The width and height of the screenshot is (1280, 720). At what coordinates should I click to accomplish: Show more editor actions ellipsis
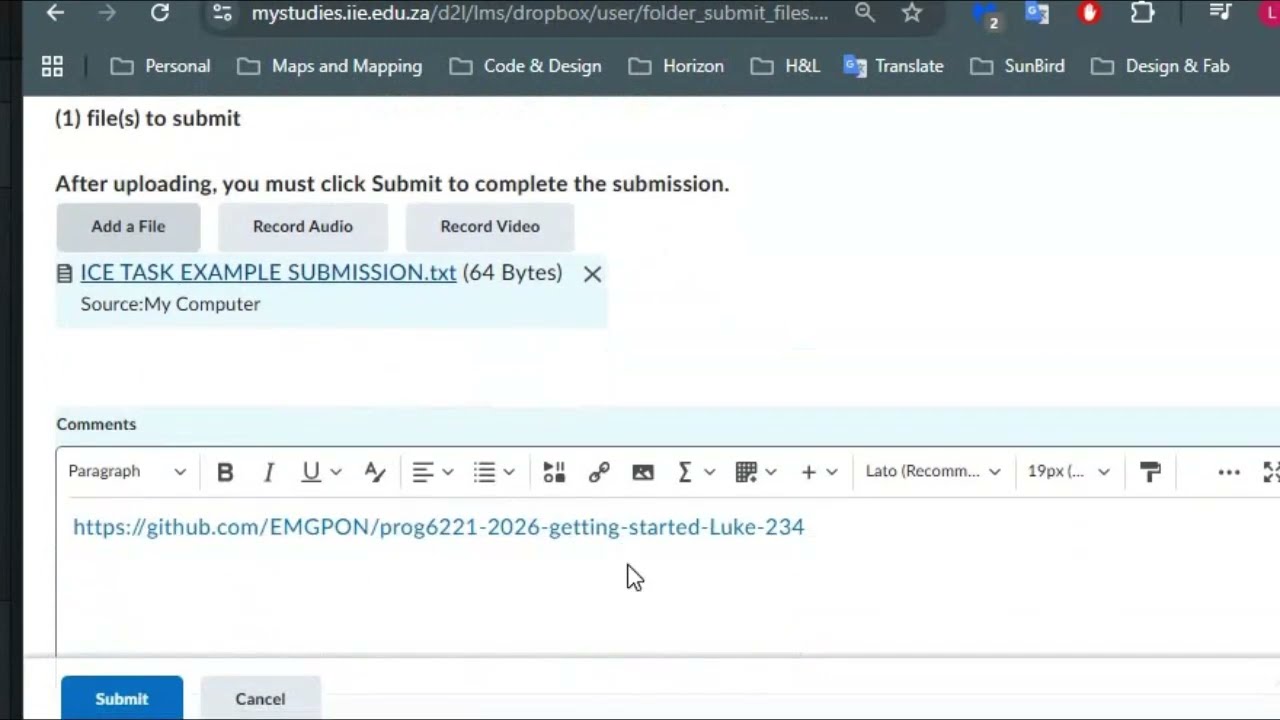[x=1229, y=472]
